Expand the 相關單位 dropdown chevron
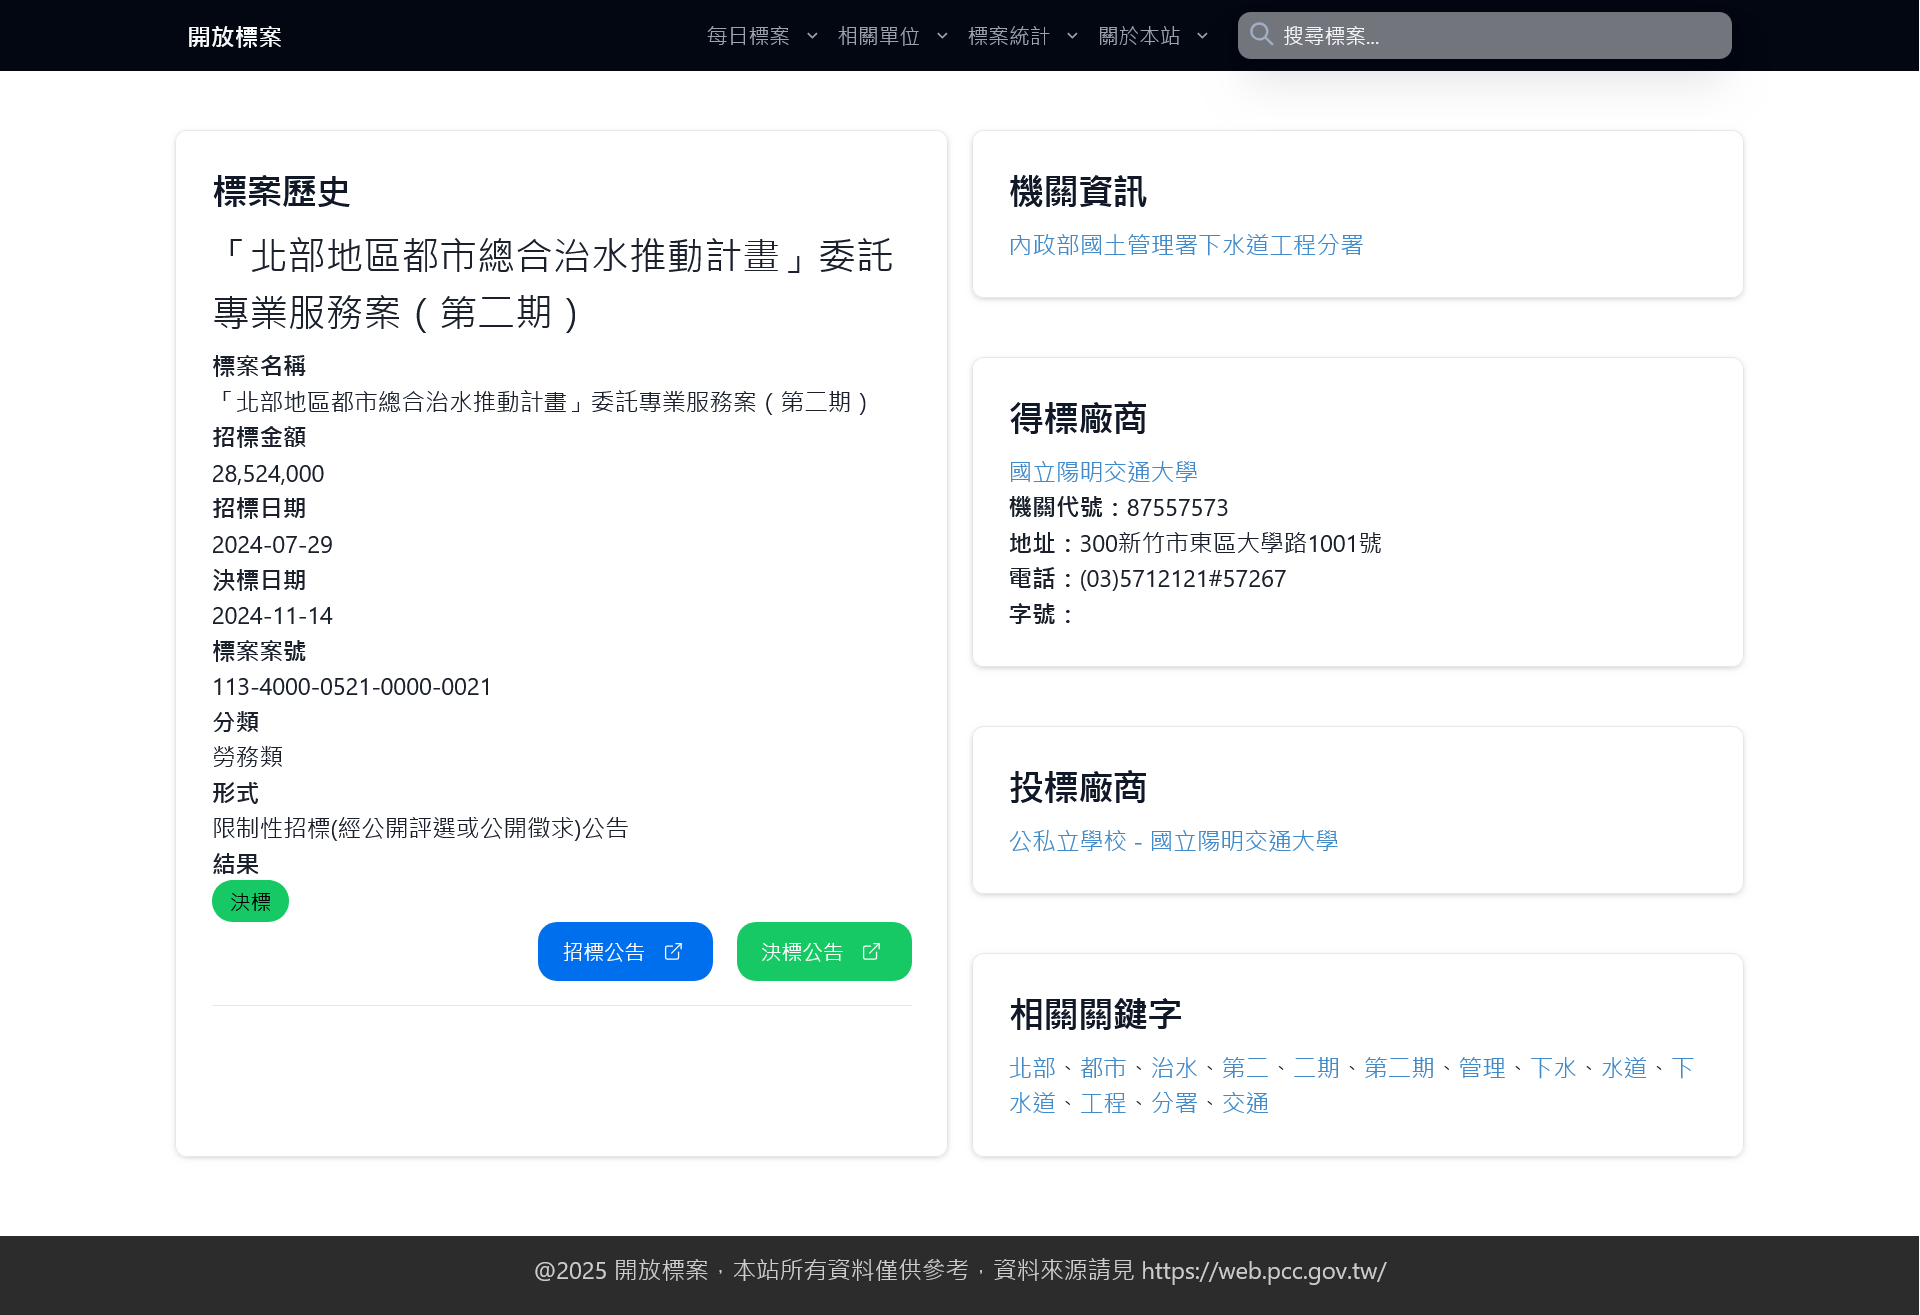Screen dimensions: 1920x1315 pos(942,36)
